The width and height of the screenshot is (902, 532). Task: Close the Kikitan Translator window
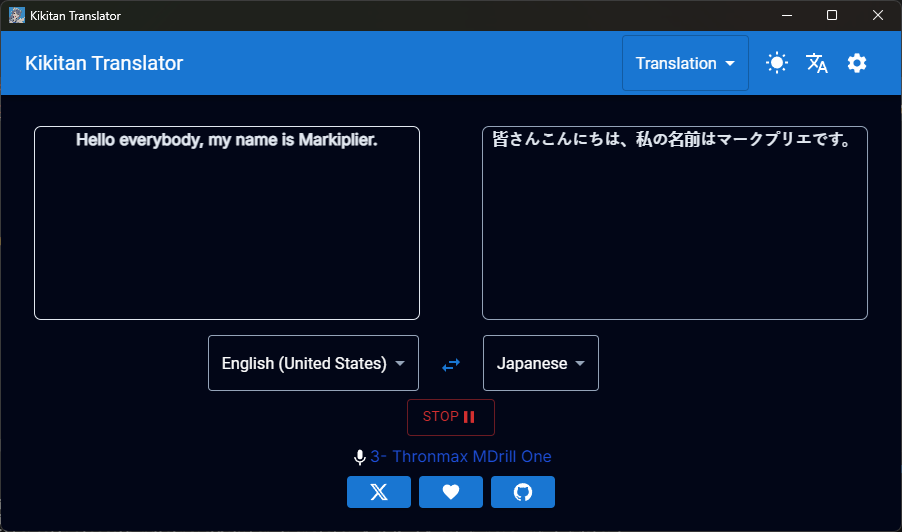tap(878, 16)
